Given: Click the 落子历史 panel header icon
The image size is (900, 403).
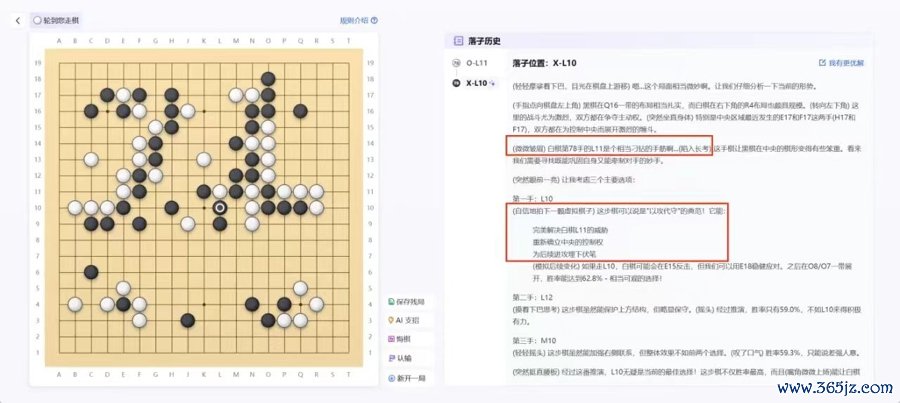Looking at the screenshot, I should click(458, 41).
